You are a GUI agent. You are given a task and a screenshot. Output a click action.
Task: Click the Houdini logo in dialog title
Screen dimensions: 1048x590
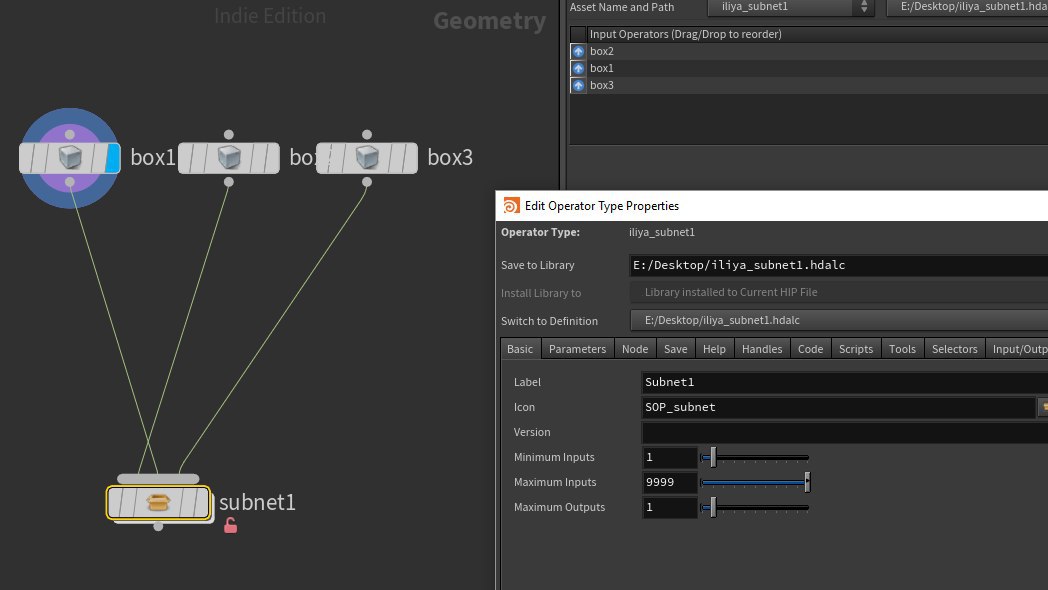tap(511, 206)
